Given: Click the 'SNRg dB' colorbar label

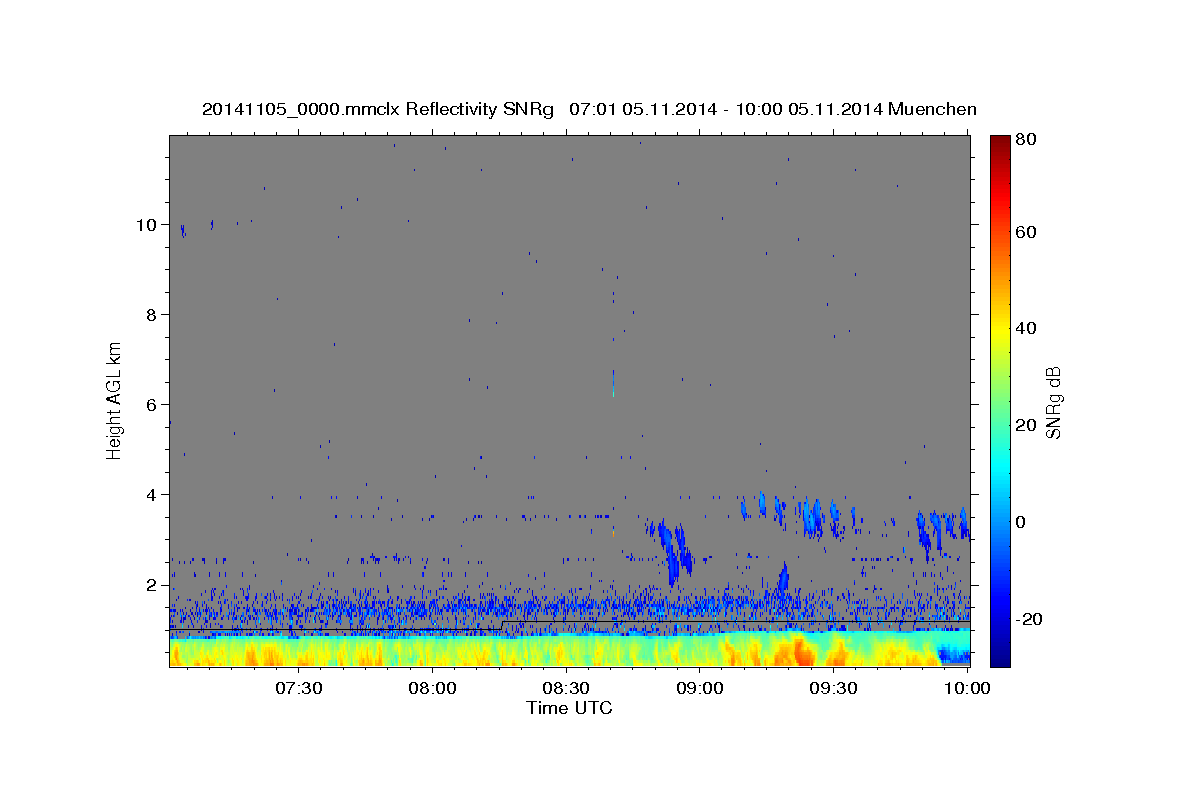Looking at the screenshot, I should coord(1053,402).
